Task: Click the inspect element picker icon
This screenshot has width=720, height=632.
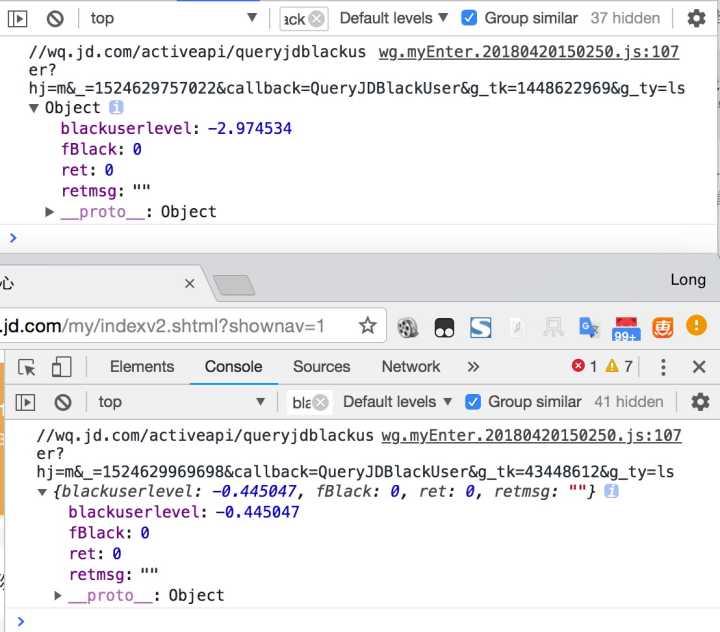Action: pos(27,367)
